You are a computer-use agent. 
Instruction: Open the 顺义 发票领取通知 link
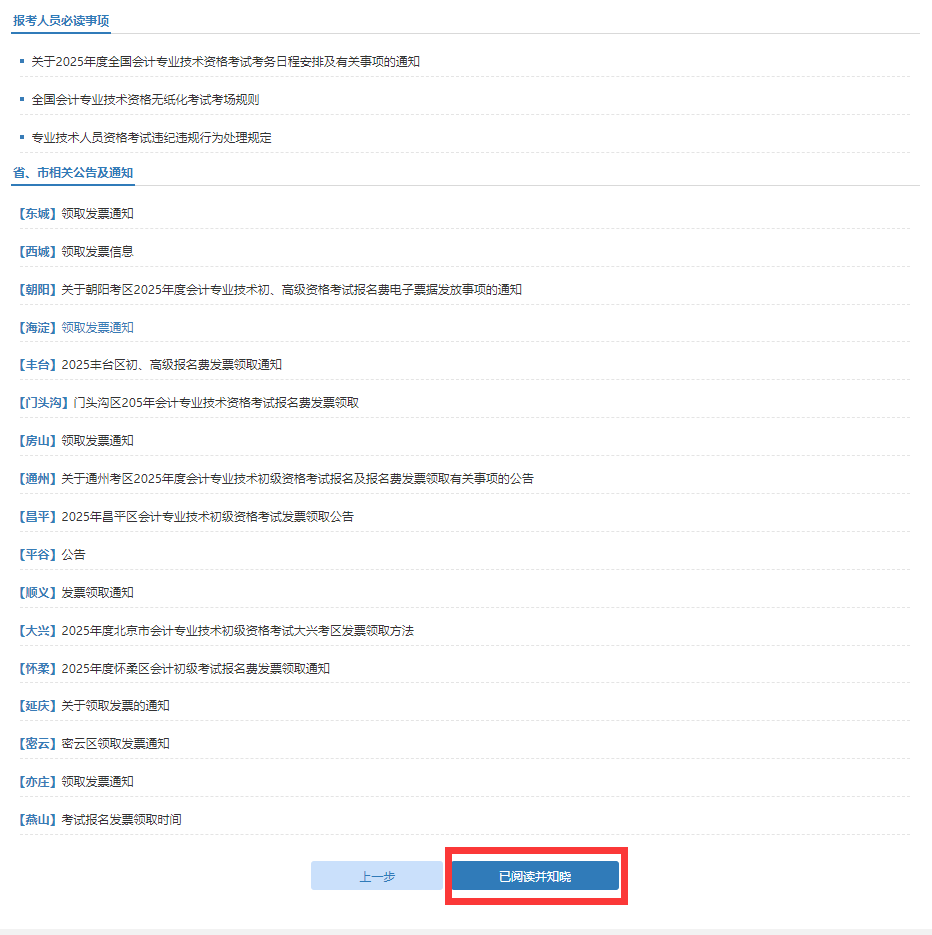pyautogui.click(x=97, y=593)
